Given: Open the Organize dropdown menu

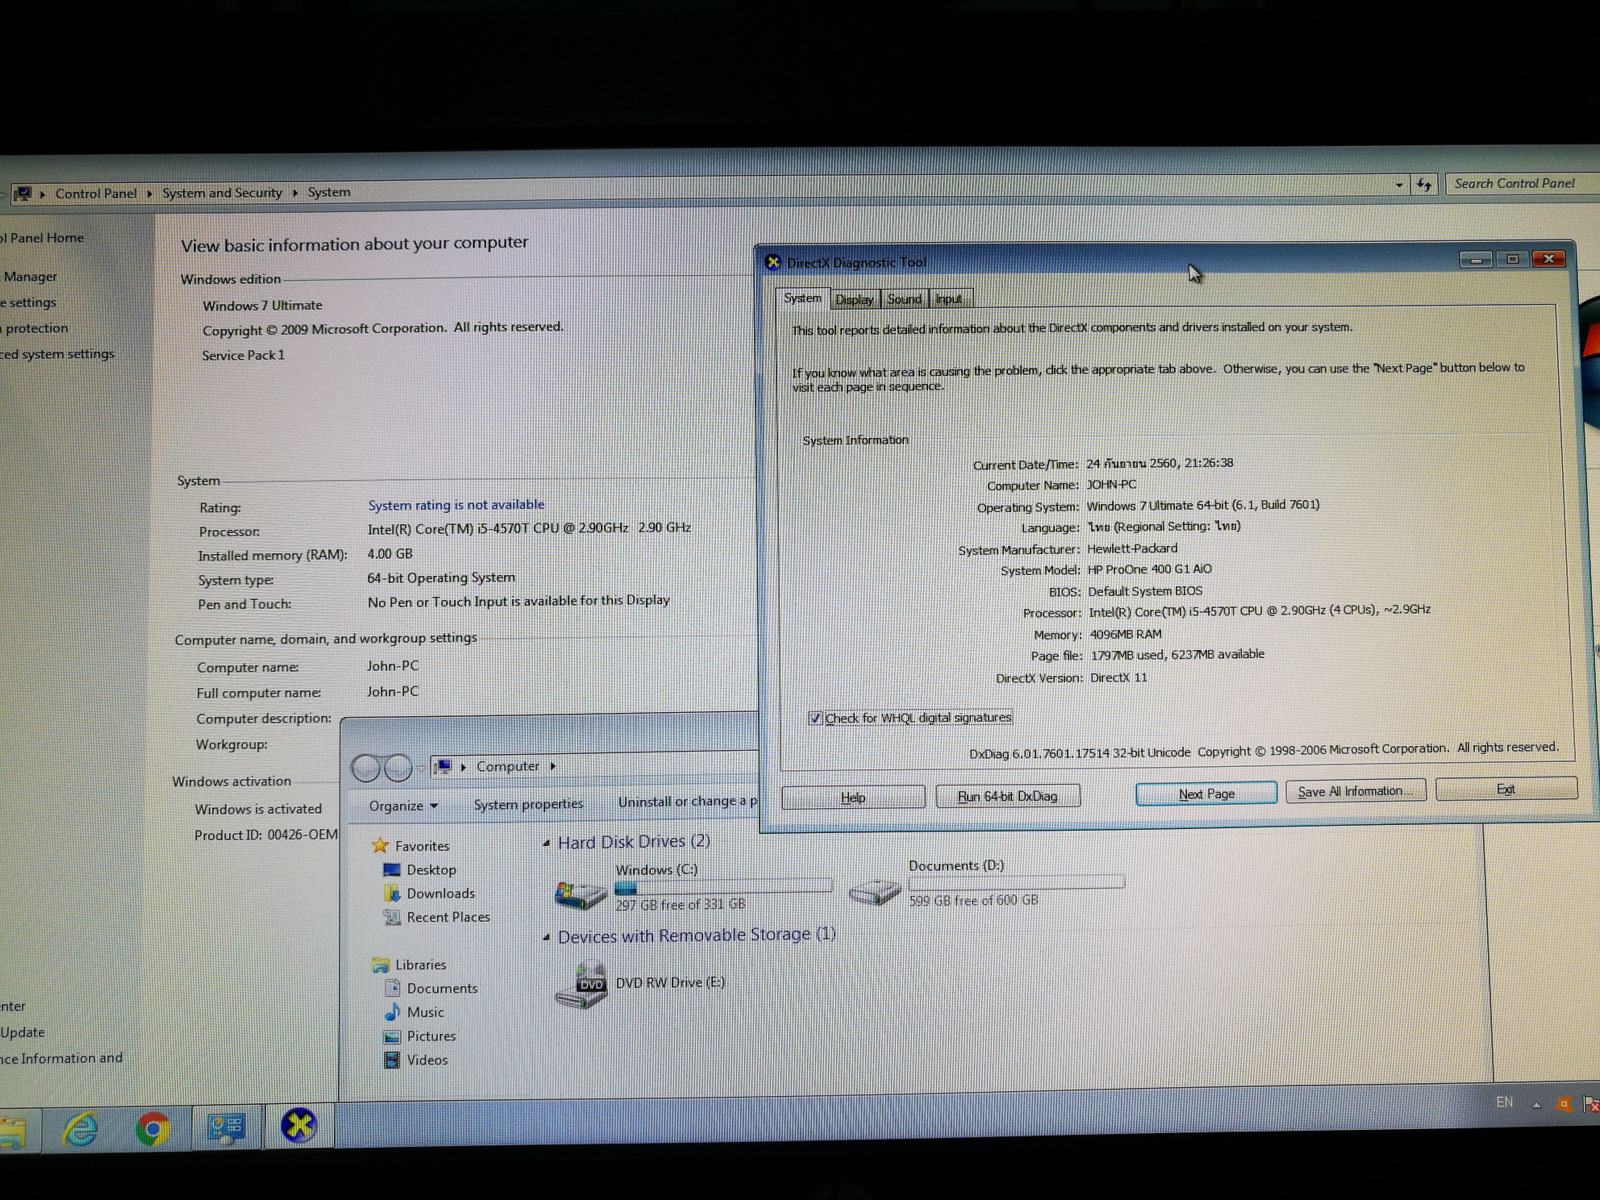Looking at the screenshot, I should [403, 806].
